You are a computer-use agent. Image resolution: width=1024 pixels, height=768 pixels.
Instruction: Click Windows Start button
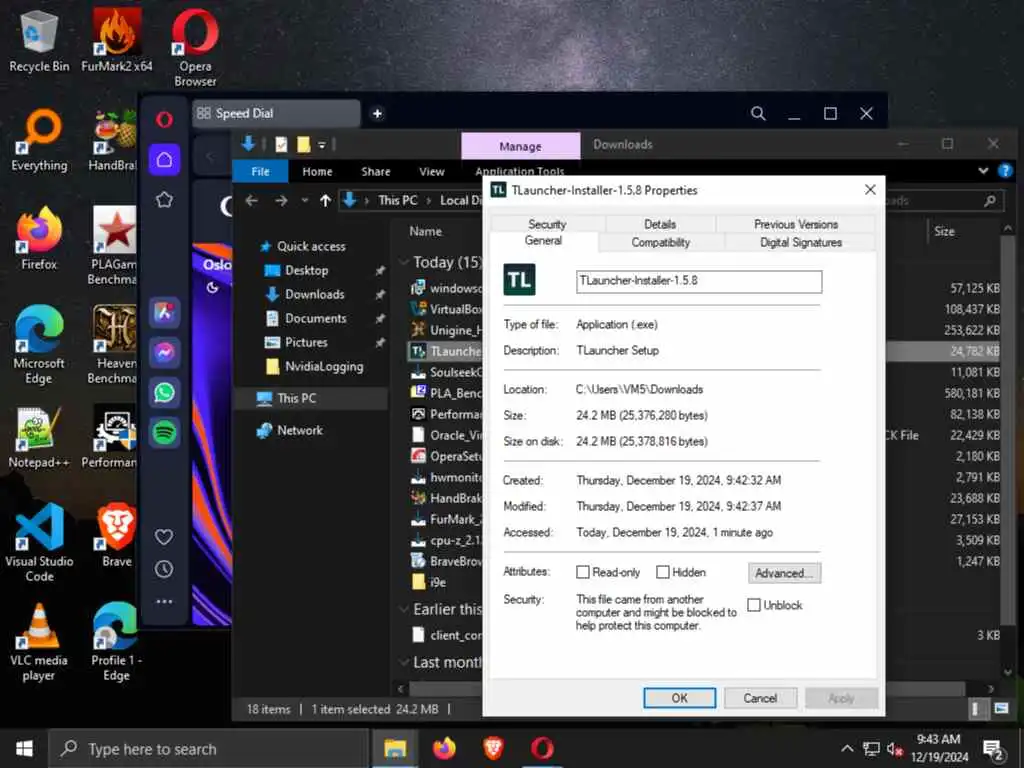[24, 748]
